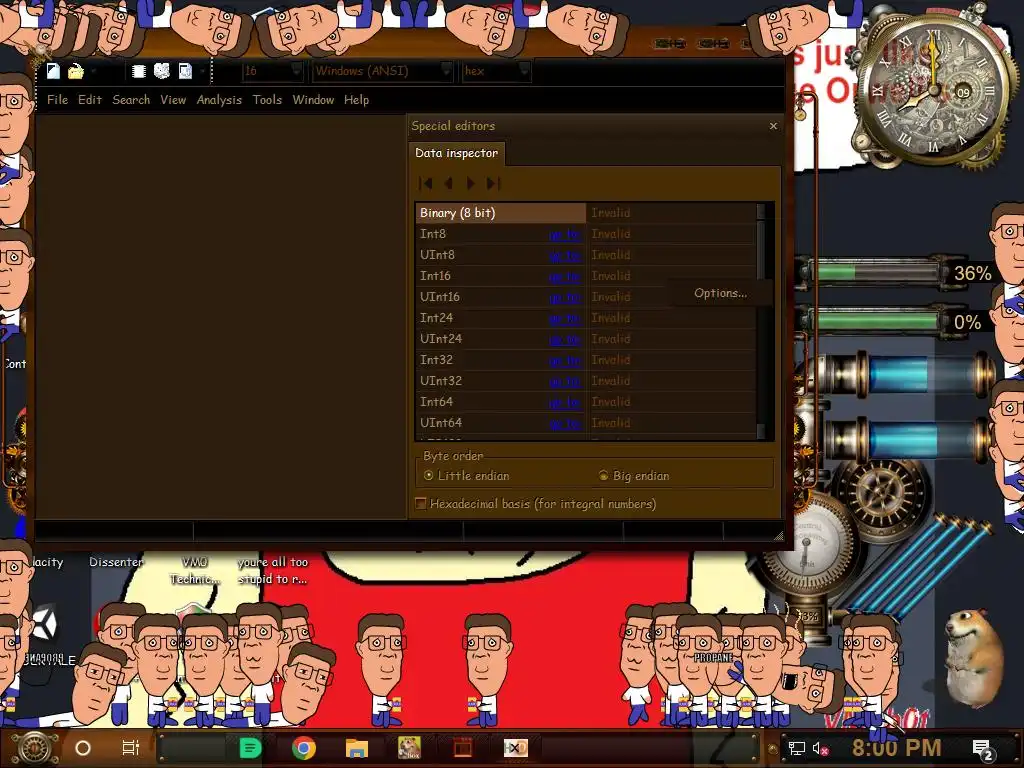Image resolution: width=1024 pixels, height=768 pixels.
Task: Open File Explorer from the taskbar
Action: 357,748
